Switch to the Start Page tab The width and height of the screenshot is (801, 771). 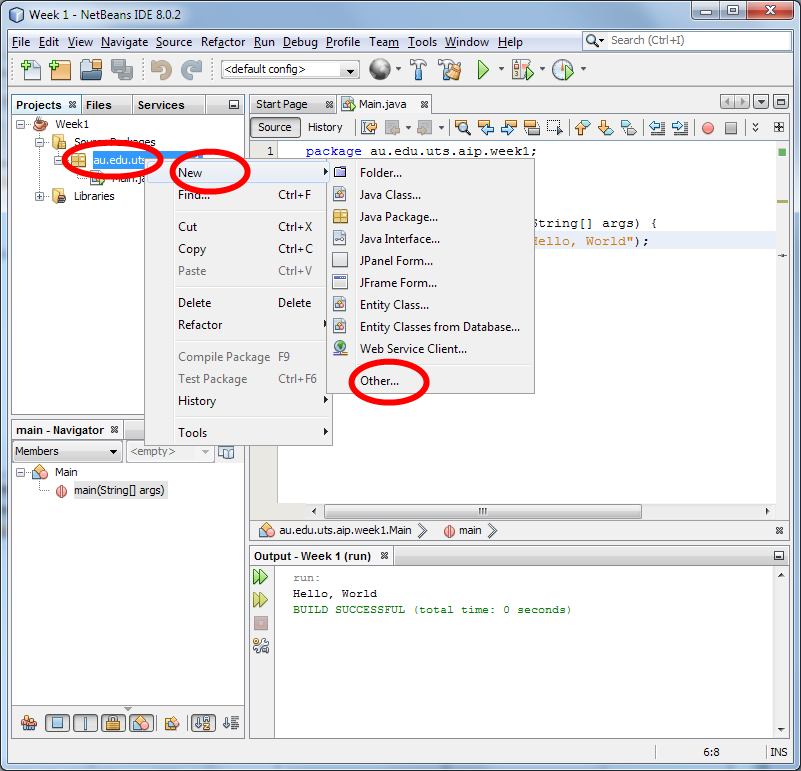pyautogui.click(x=281, y=104)
